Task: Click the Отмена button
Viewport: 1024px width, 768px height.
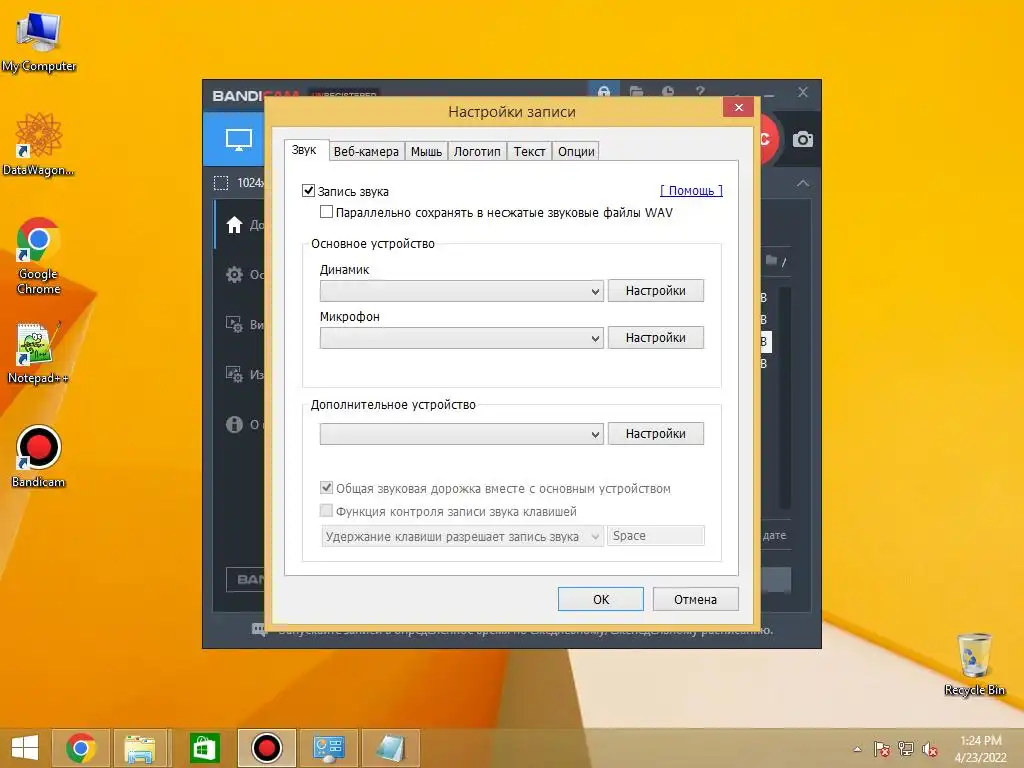Action: [x=696, y=600]
